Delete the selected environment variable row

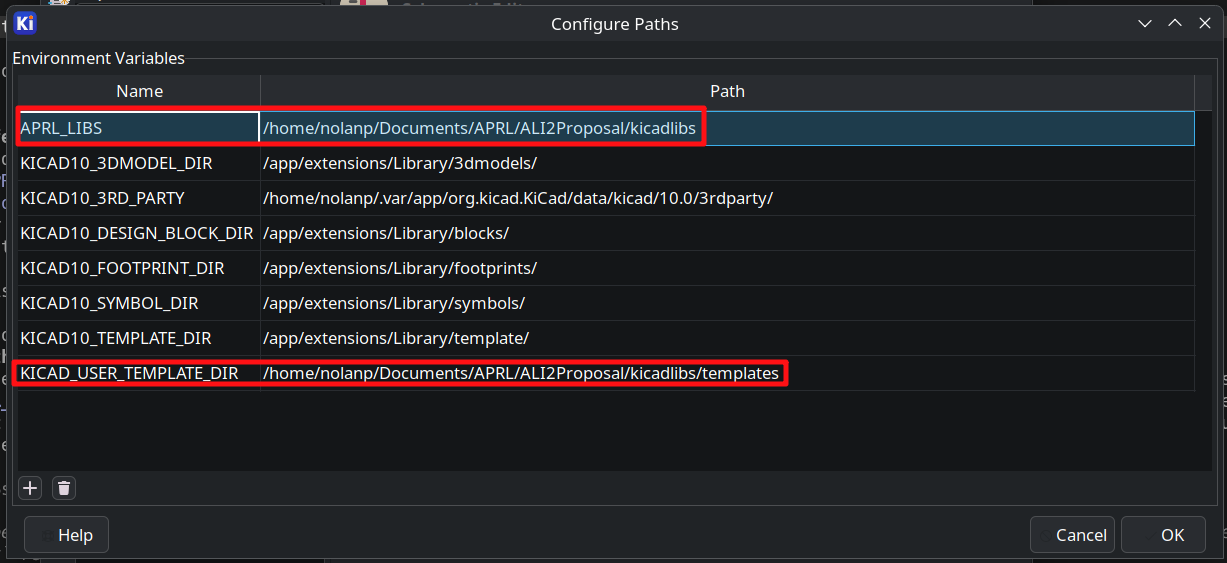pyautogui.click(x=64, y=488)
